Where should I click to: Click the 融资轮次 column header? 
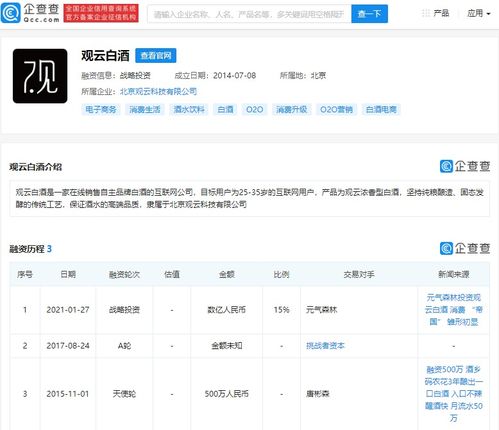124,275
